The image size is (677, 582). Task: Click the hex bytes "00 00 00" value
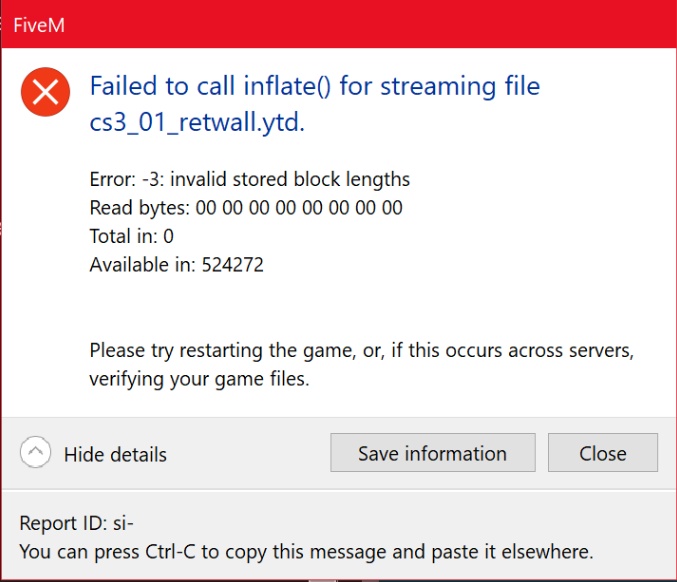point(298,208)
